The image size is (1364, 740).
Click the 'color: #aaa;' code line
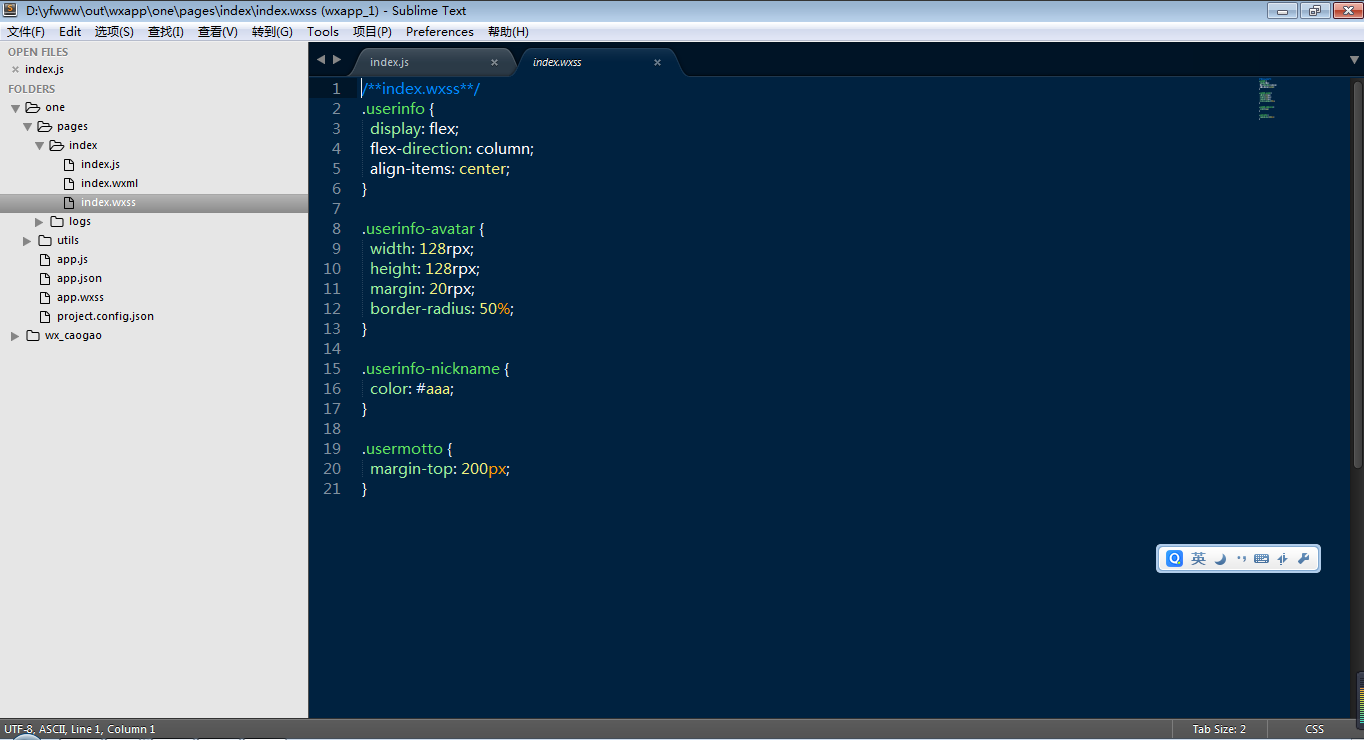[412, 389]
